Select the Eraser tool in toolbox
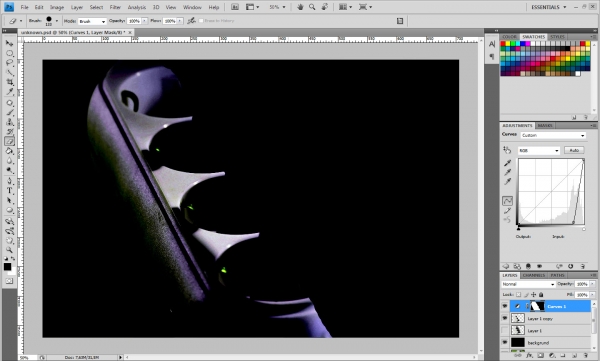This screenshot has height=361, width=600. pos(10,141)
